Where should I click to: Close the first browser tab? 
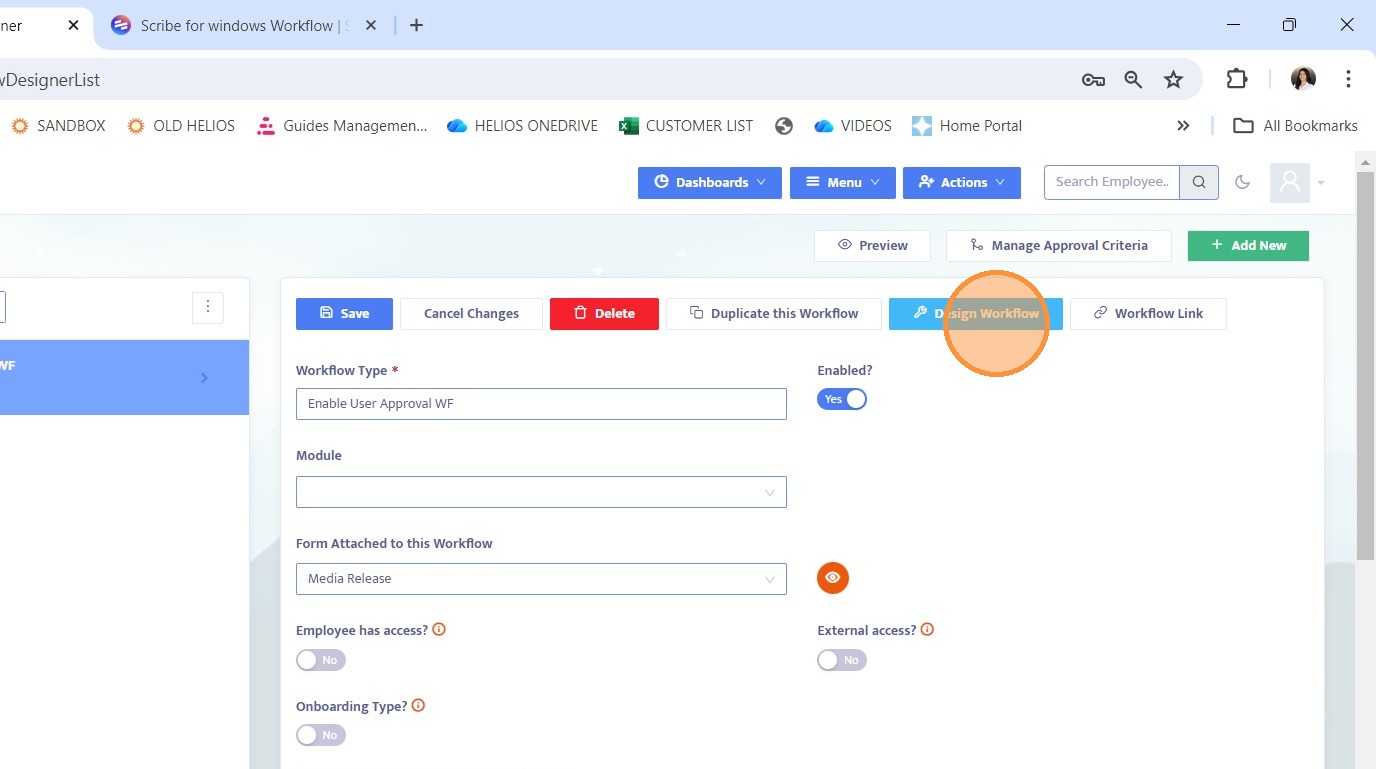coord(73,26)
